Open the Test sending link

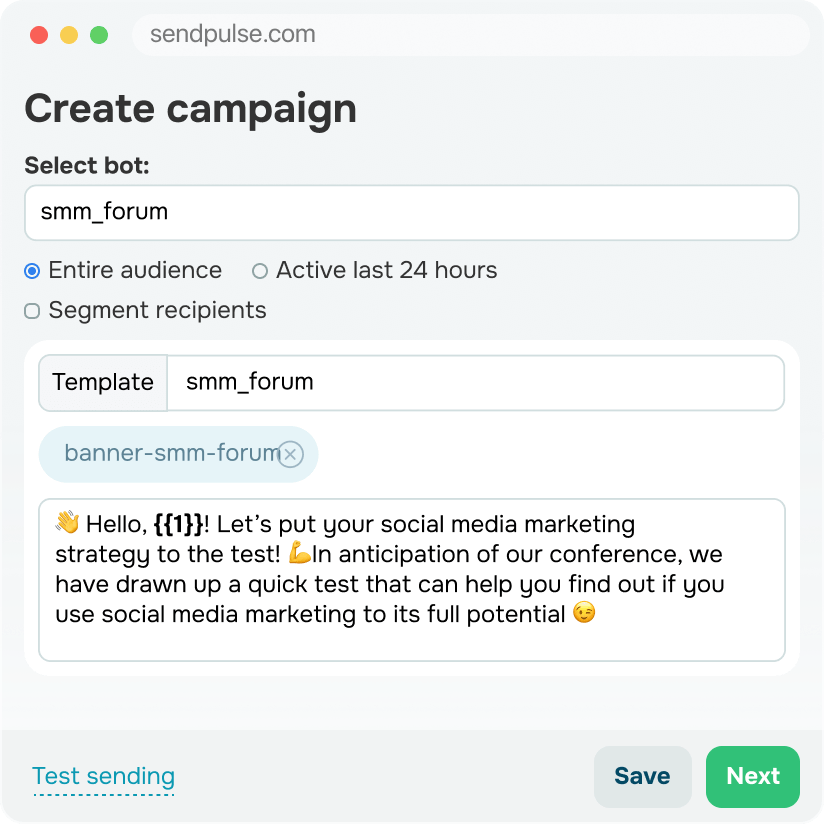point(103,776)
